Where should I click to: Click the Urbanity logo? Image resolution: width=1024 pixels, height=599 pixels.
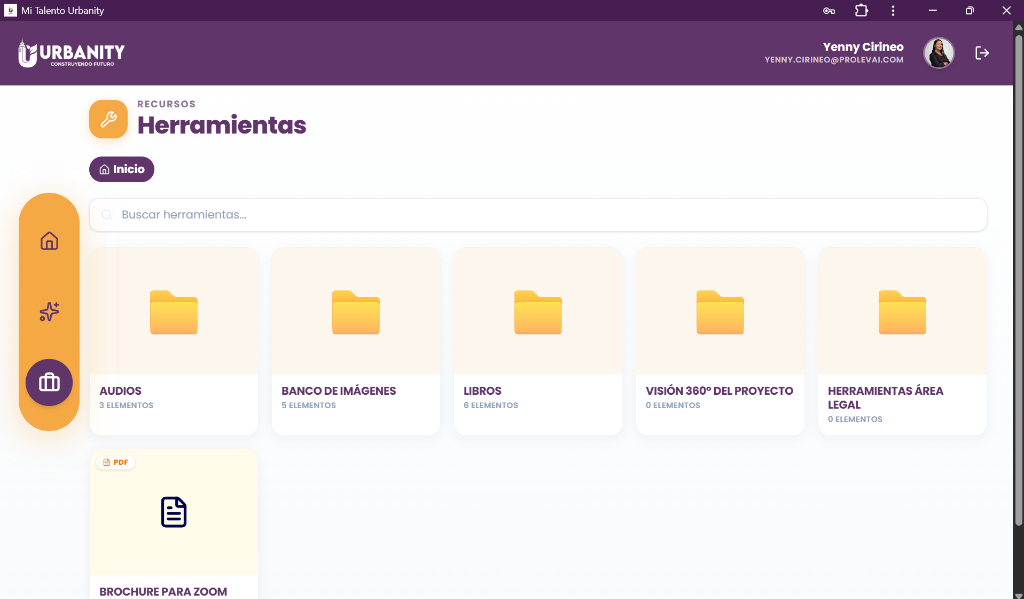(71, 54)
